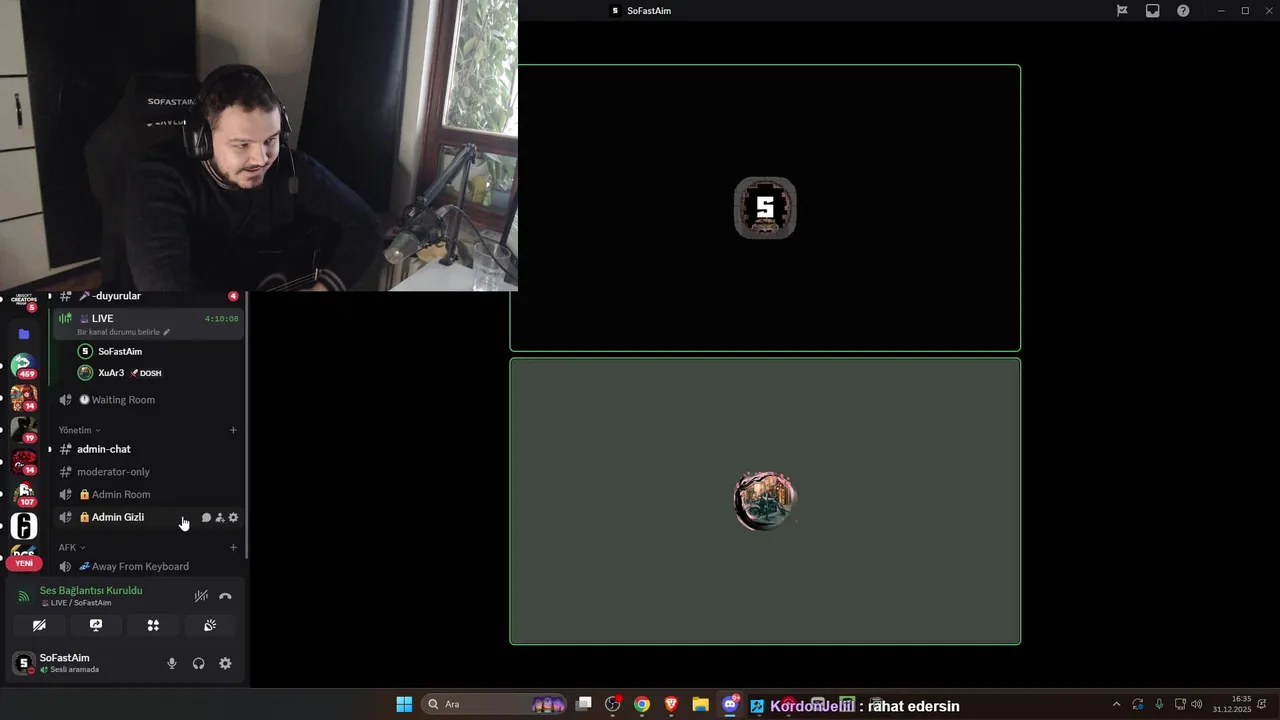
Task: Collapse the AFK category
Action: coord(72,547)
